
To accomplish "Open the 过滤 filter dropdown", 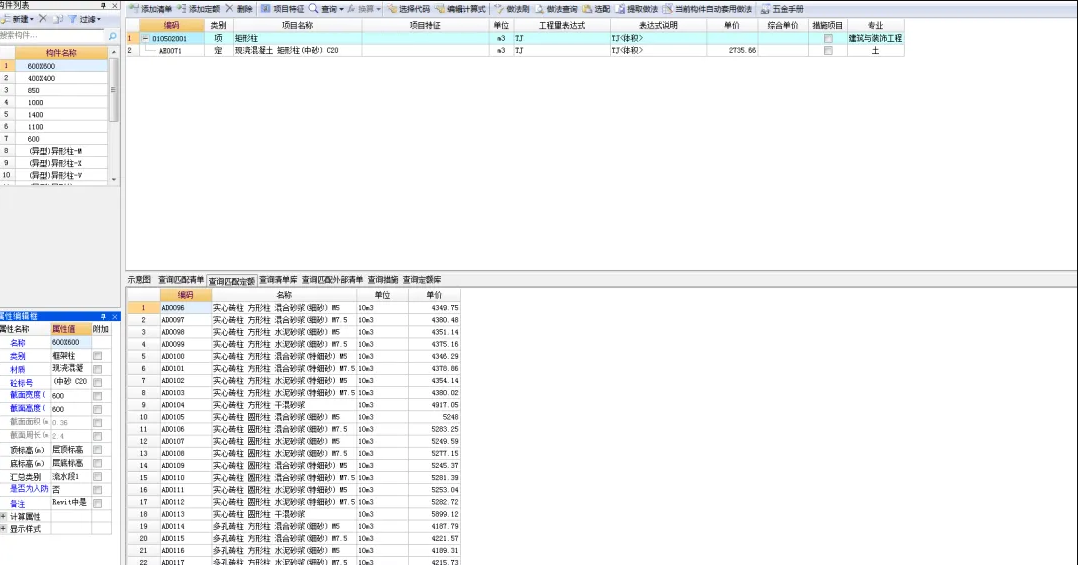I will [x=84, y=19].
